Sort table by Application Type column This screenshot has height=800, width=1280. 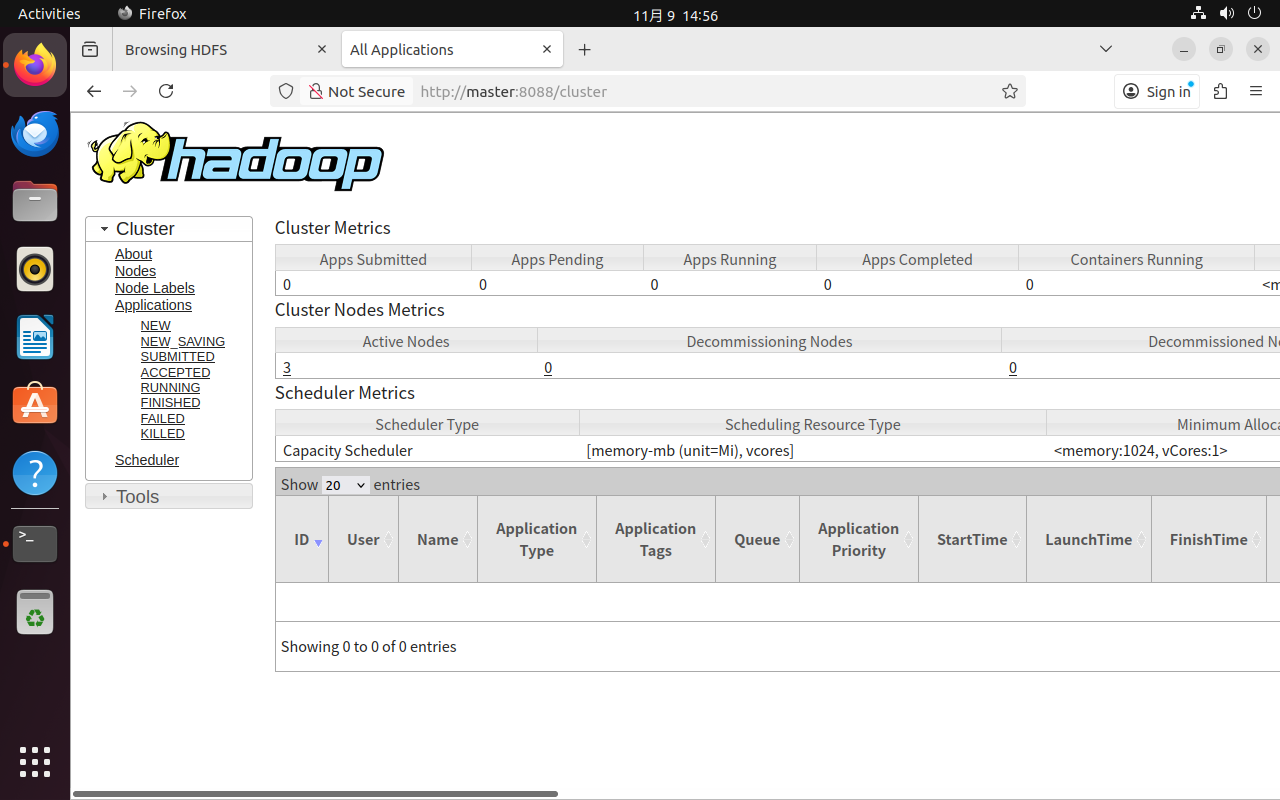(537, 539)
